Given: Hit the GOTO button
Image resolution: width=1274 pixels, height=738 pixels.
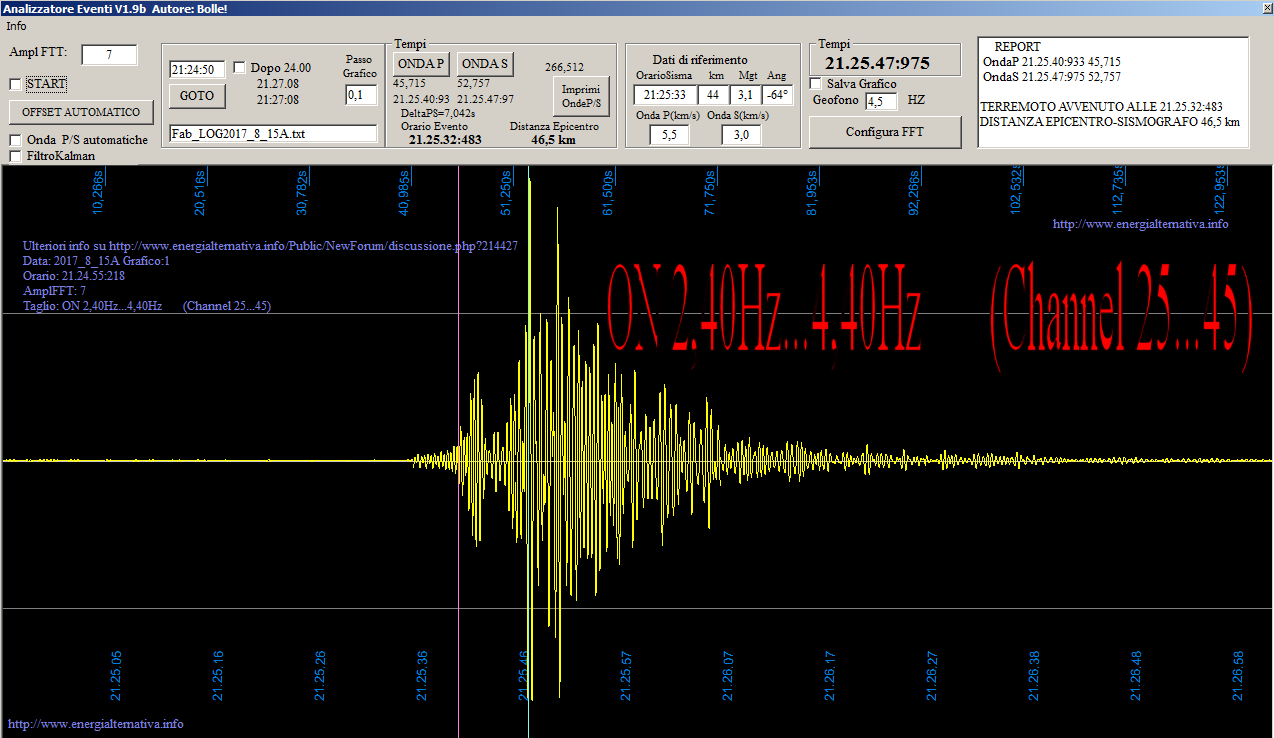Looking at the screenshot, I should tap(198, 96).
